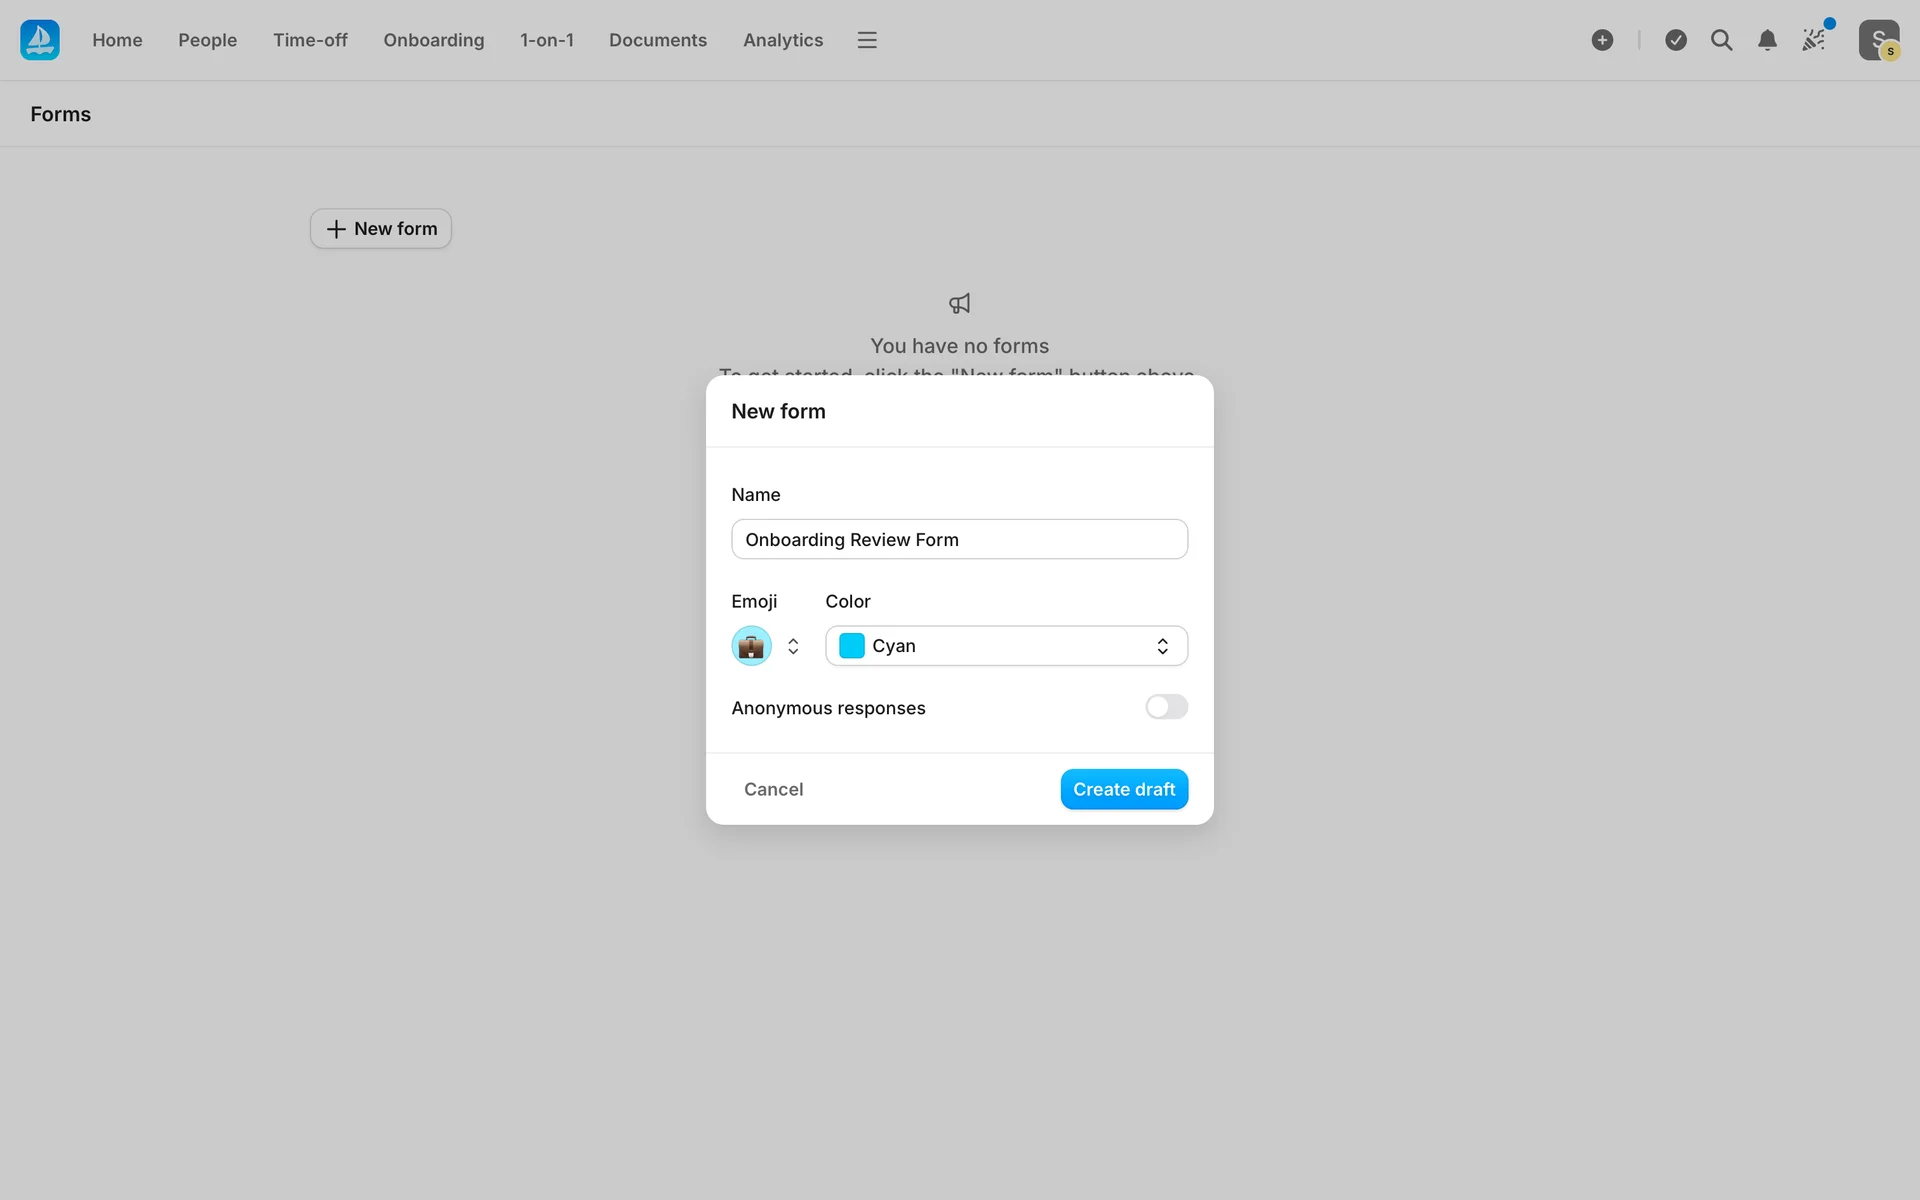Viewport: 1920px width, 1200px height.
Task: Open the Onboarding nav item
Action: (x=433, y=40)
